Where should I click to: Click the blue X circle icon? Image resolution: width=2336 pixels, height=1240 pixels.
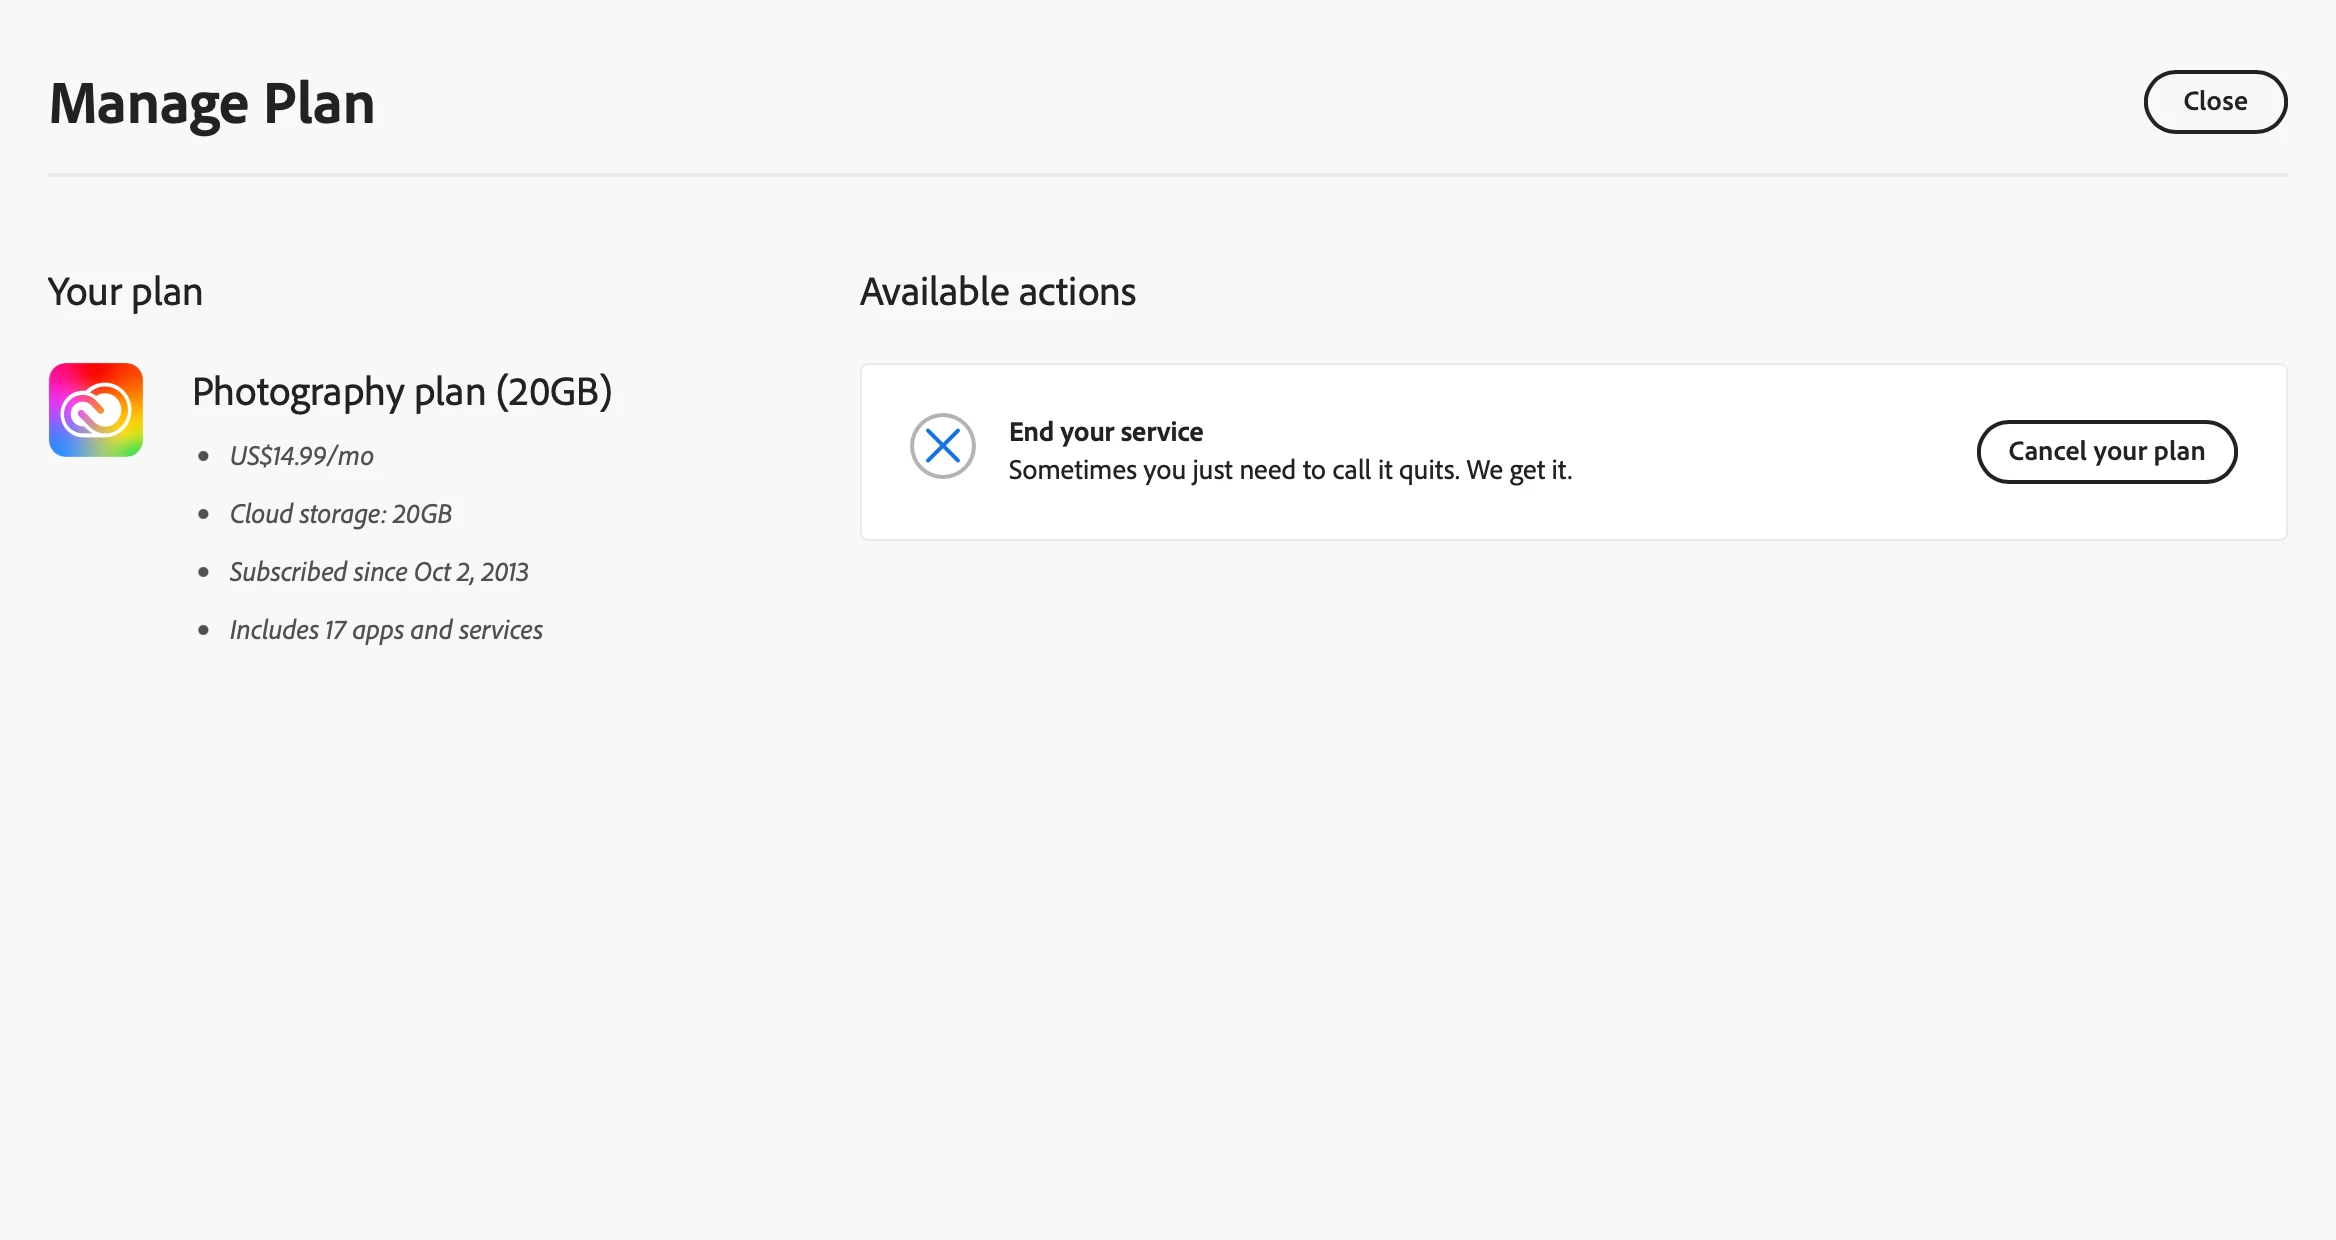(942, 446)
